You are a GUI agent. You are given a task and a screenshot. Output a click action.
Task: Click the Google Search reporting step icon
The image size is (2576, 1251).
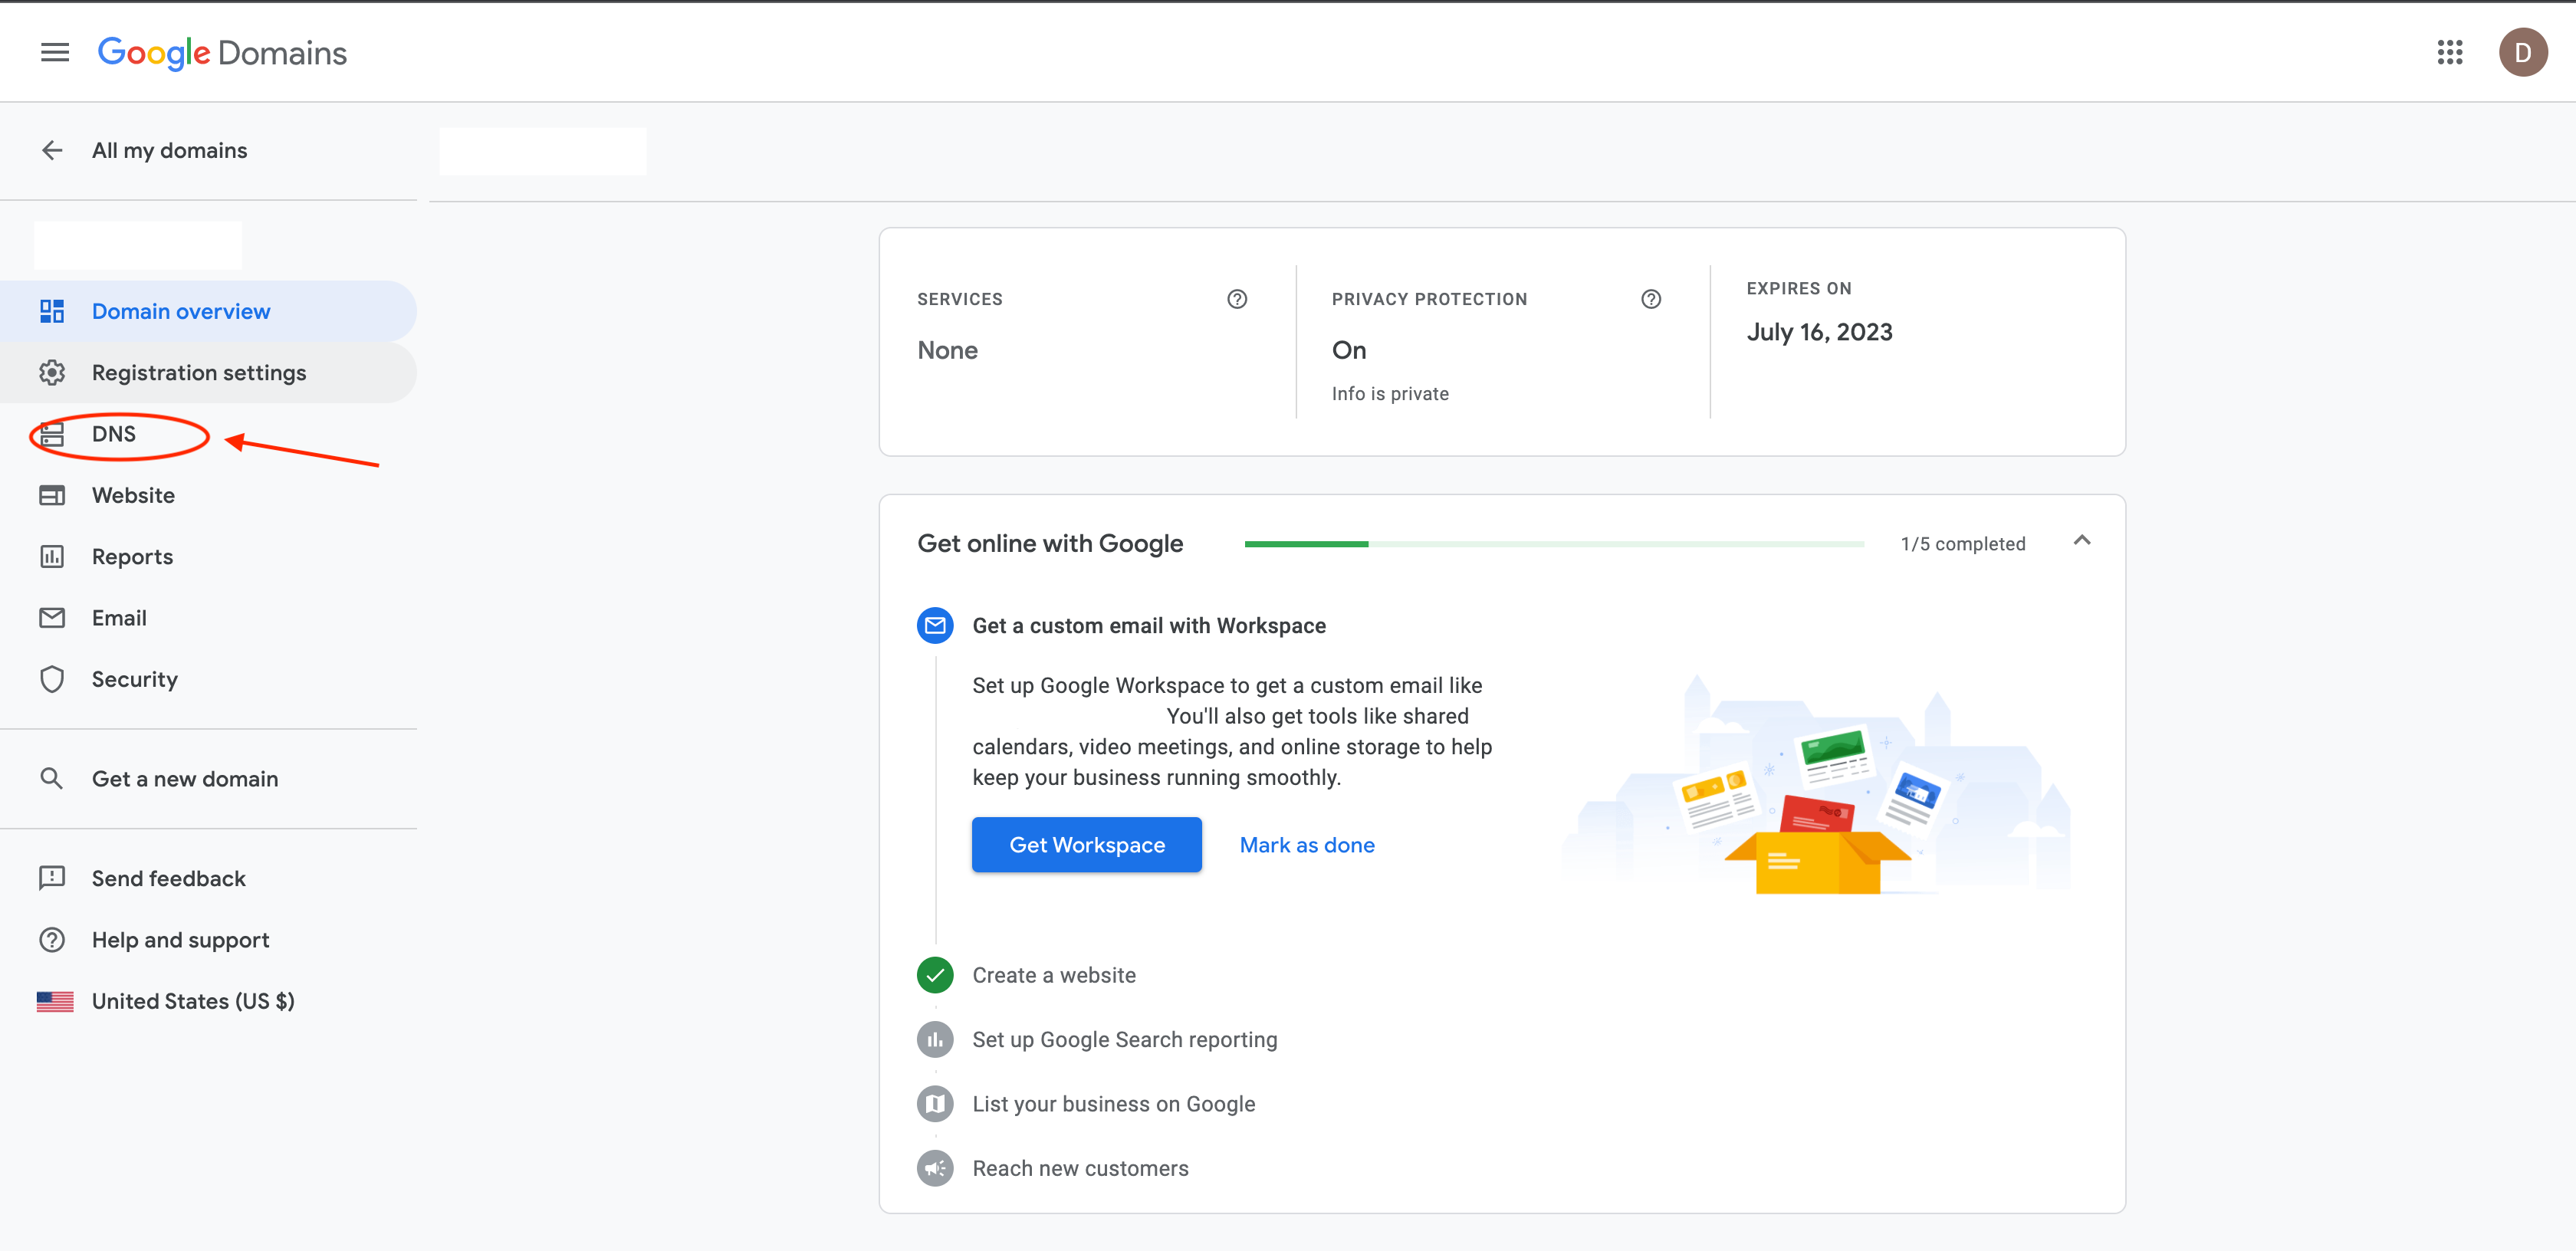[x=935, y=1040]
